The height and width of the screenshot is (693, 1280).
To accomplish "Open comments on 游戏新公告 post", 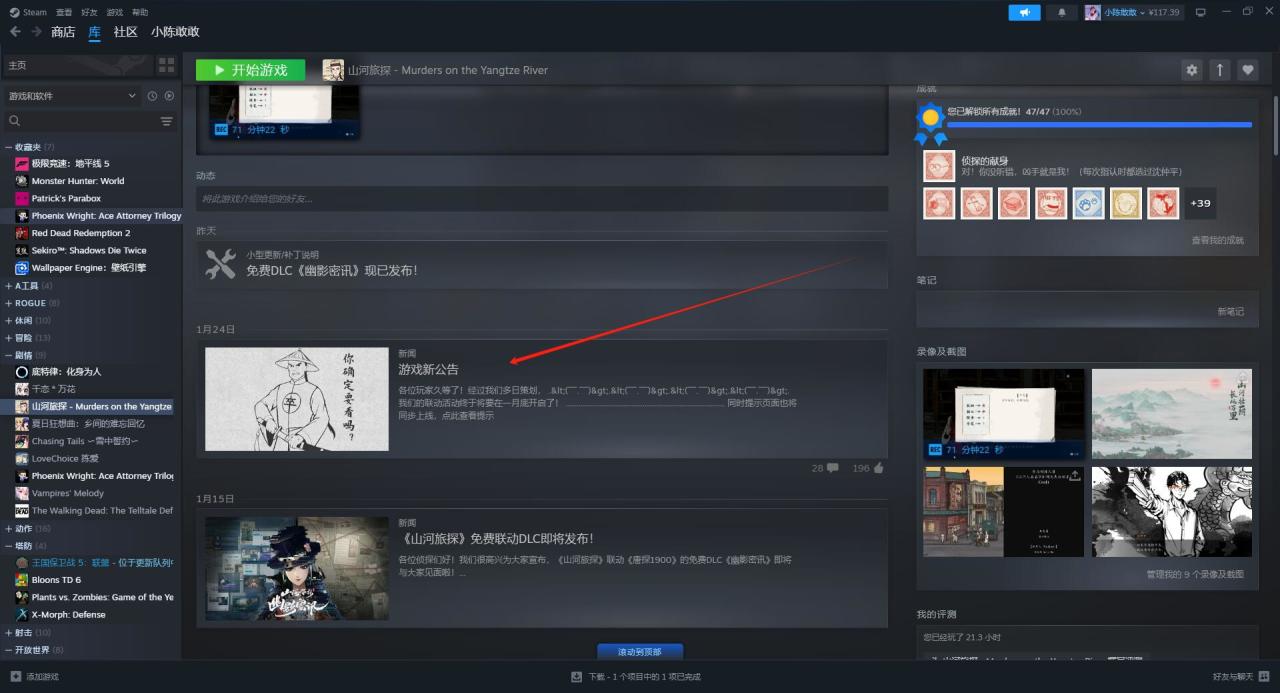I will [x=832, y=468].
